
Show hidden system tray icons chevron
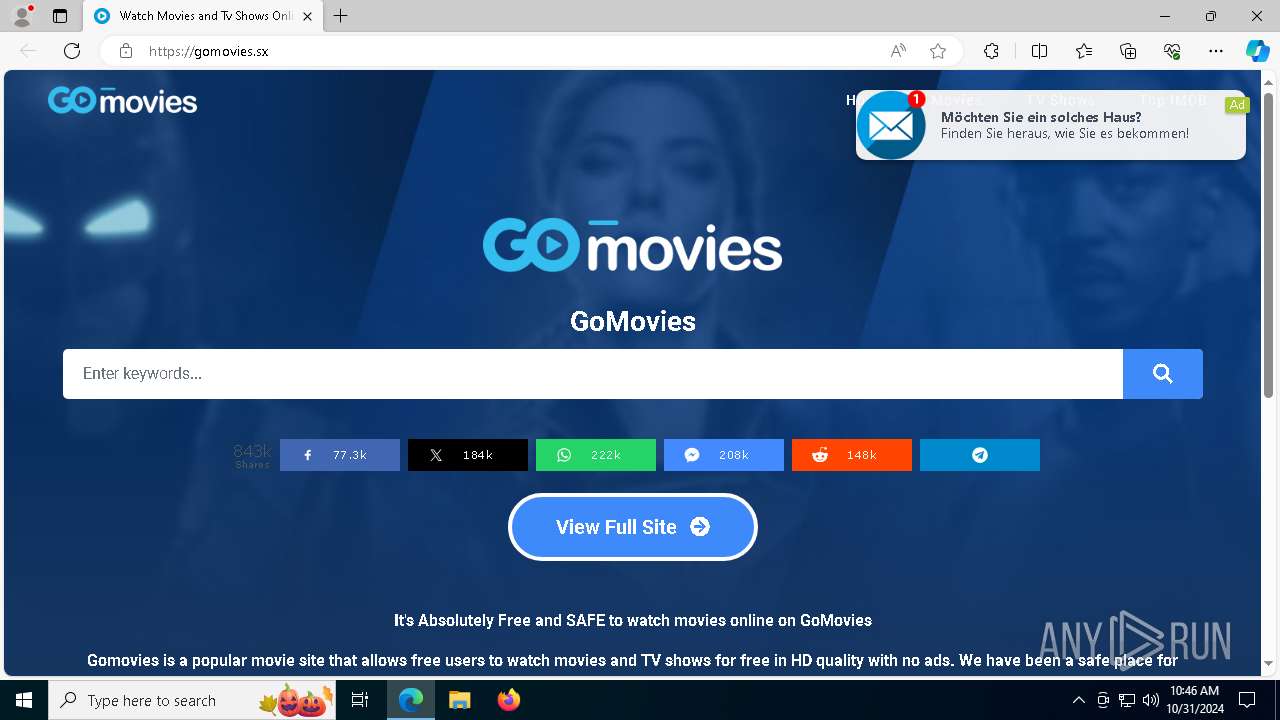(x=1078, y=700)
